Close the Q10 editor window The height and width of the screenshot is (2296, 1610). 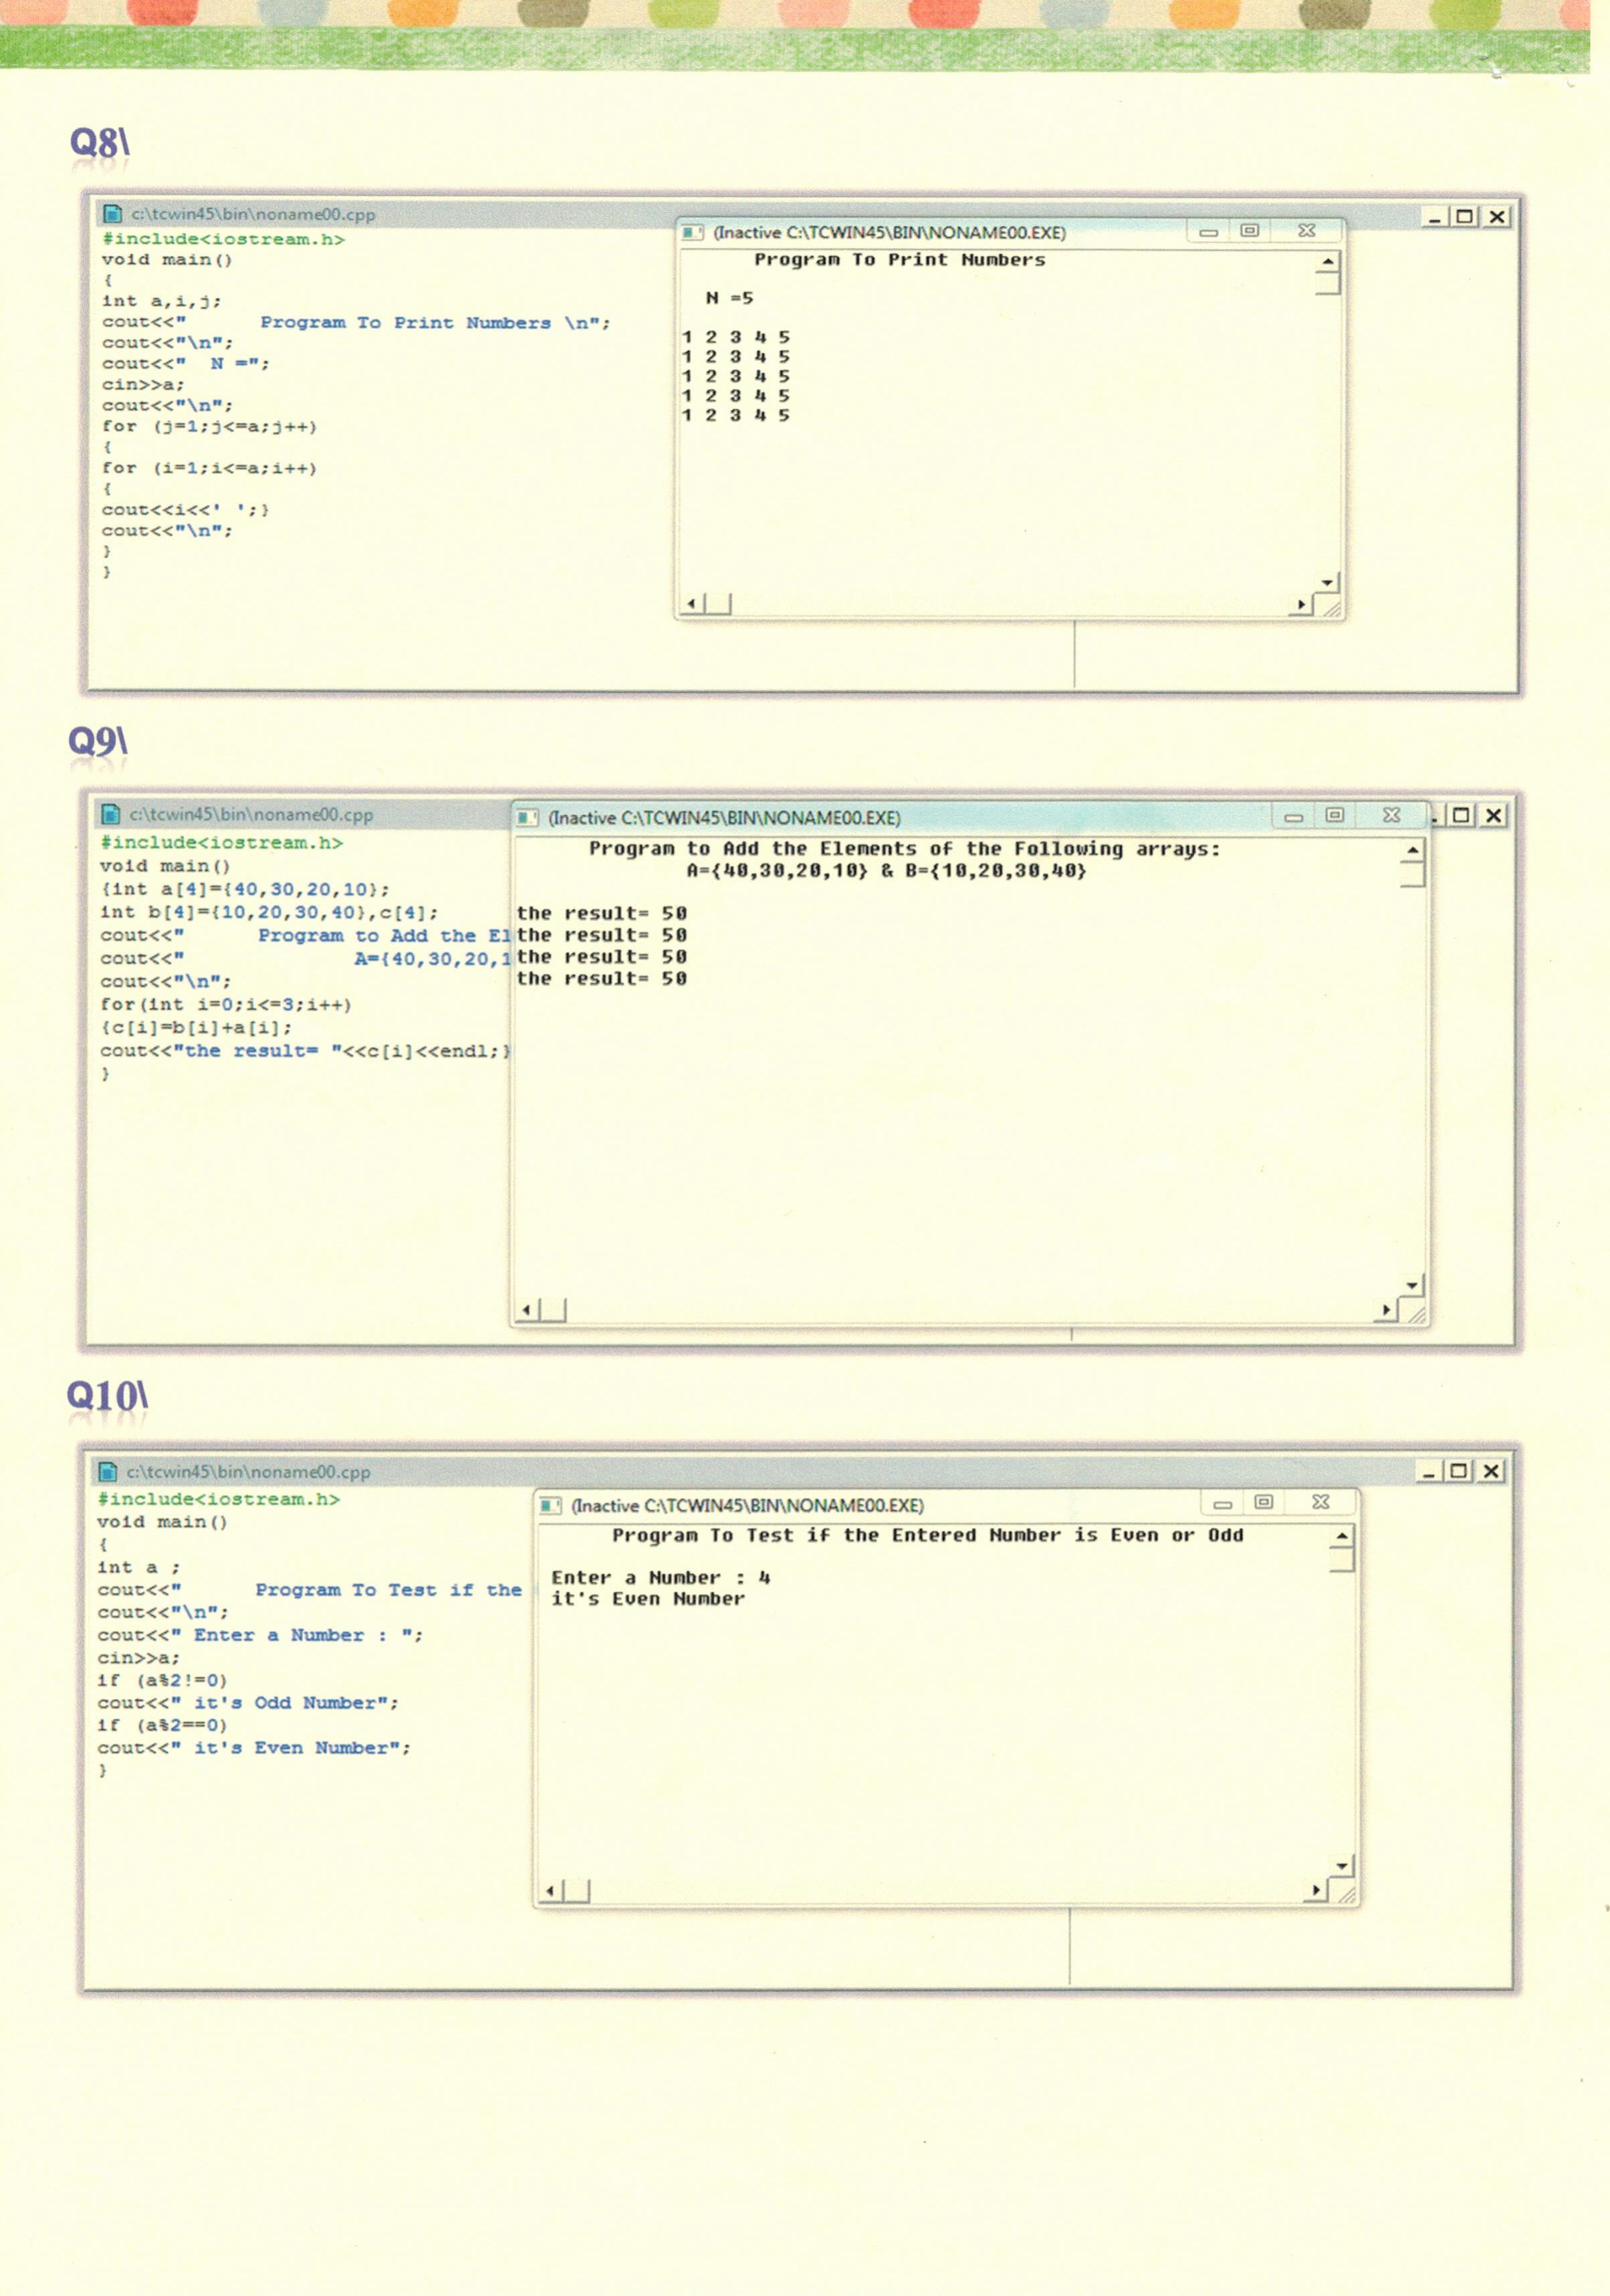tap(1491, 1471)
